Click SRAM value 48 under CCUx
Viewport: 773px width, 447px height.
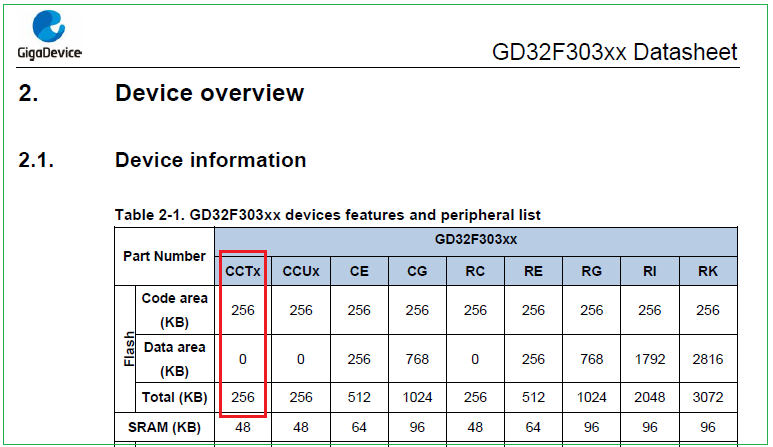coord(301,427)
